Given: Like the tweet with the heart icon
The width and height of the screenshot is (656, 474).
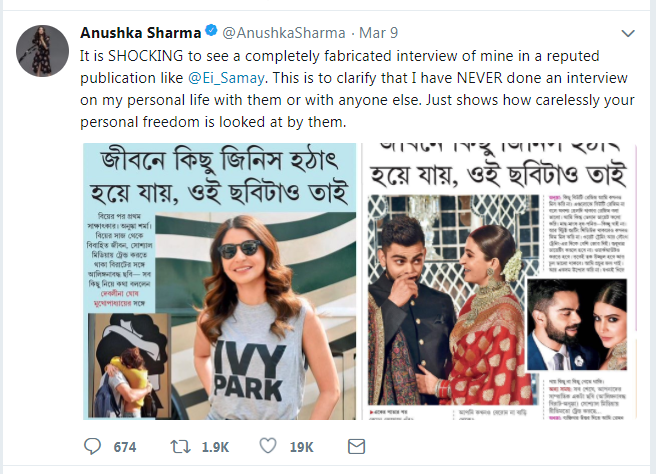Looking at the screenshot, I should coord(268,447).
